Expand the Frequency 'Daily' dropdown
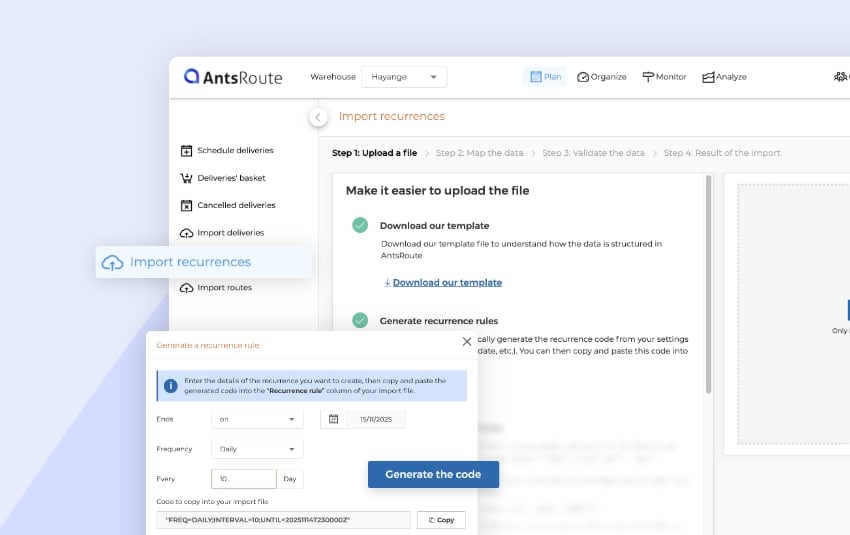The height and width of the screenshot is (535, 850). coord(257,449)
